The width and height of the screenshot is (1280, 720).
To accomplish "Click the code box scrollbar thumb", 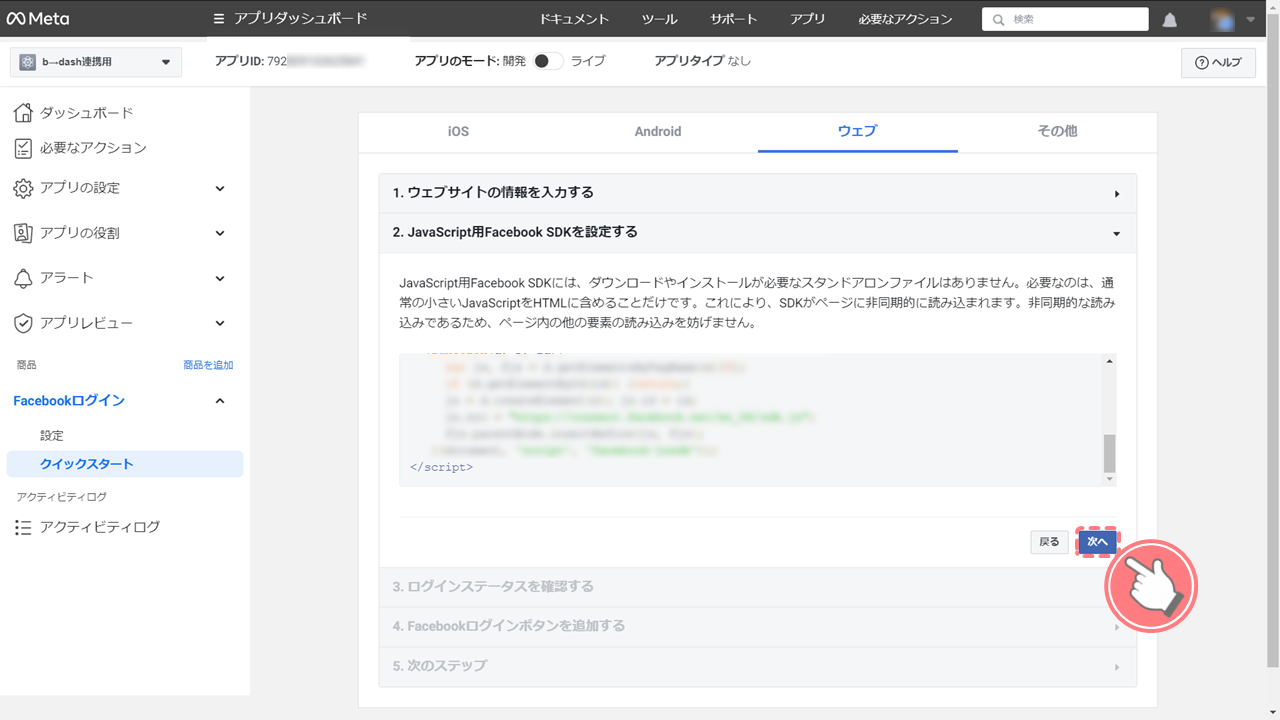I will pyautogui.click(x=1109, y=453).
